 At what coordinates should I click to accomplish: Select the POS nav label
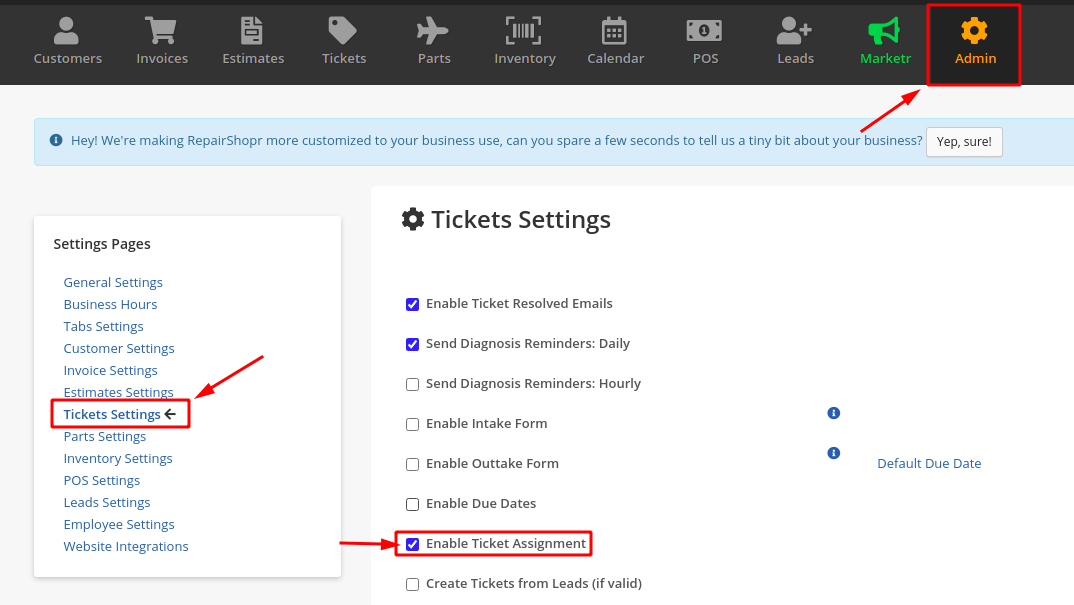click(x=705, y=58)
